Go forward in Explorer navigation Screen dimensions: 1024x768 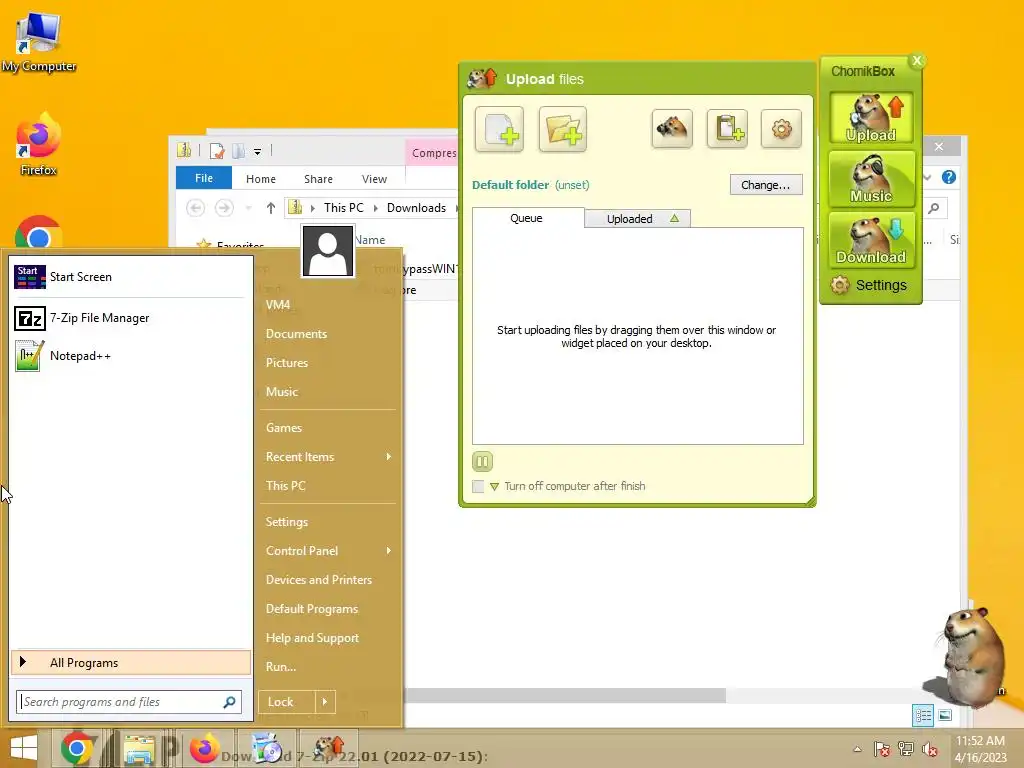(x=224, y=208)
